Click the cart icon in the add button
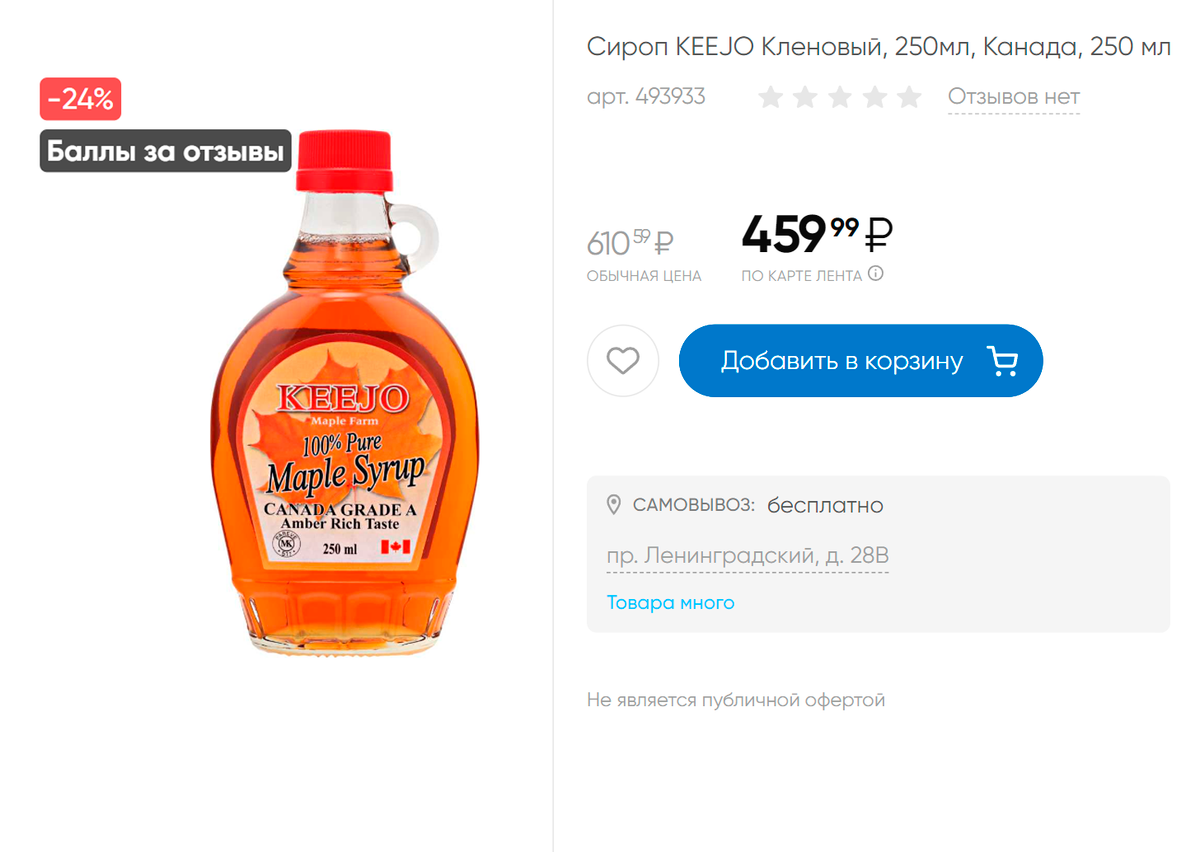The width and height of the screenshot is (1200, 852). pyautogui.click(x=1002, y=361)
